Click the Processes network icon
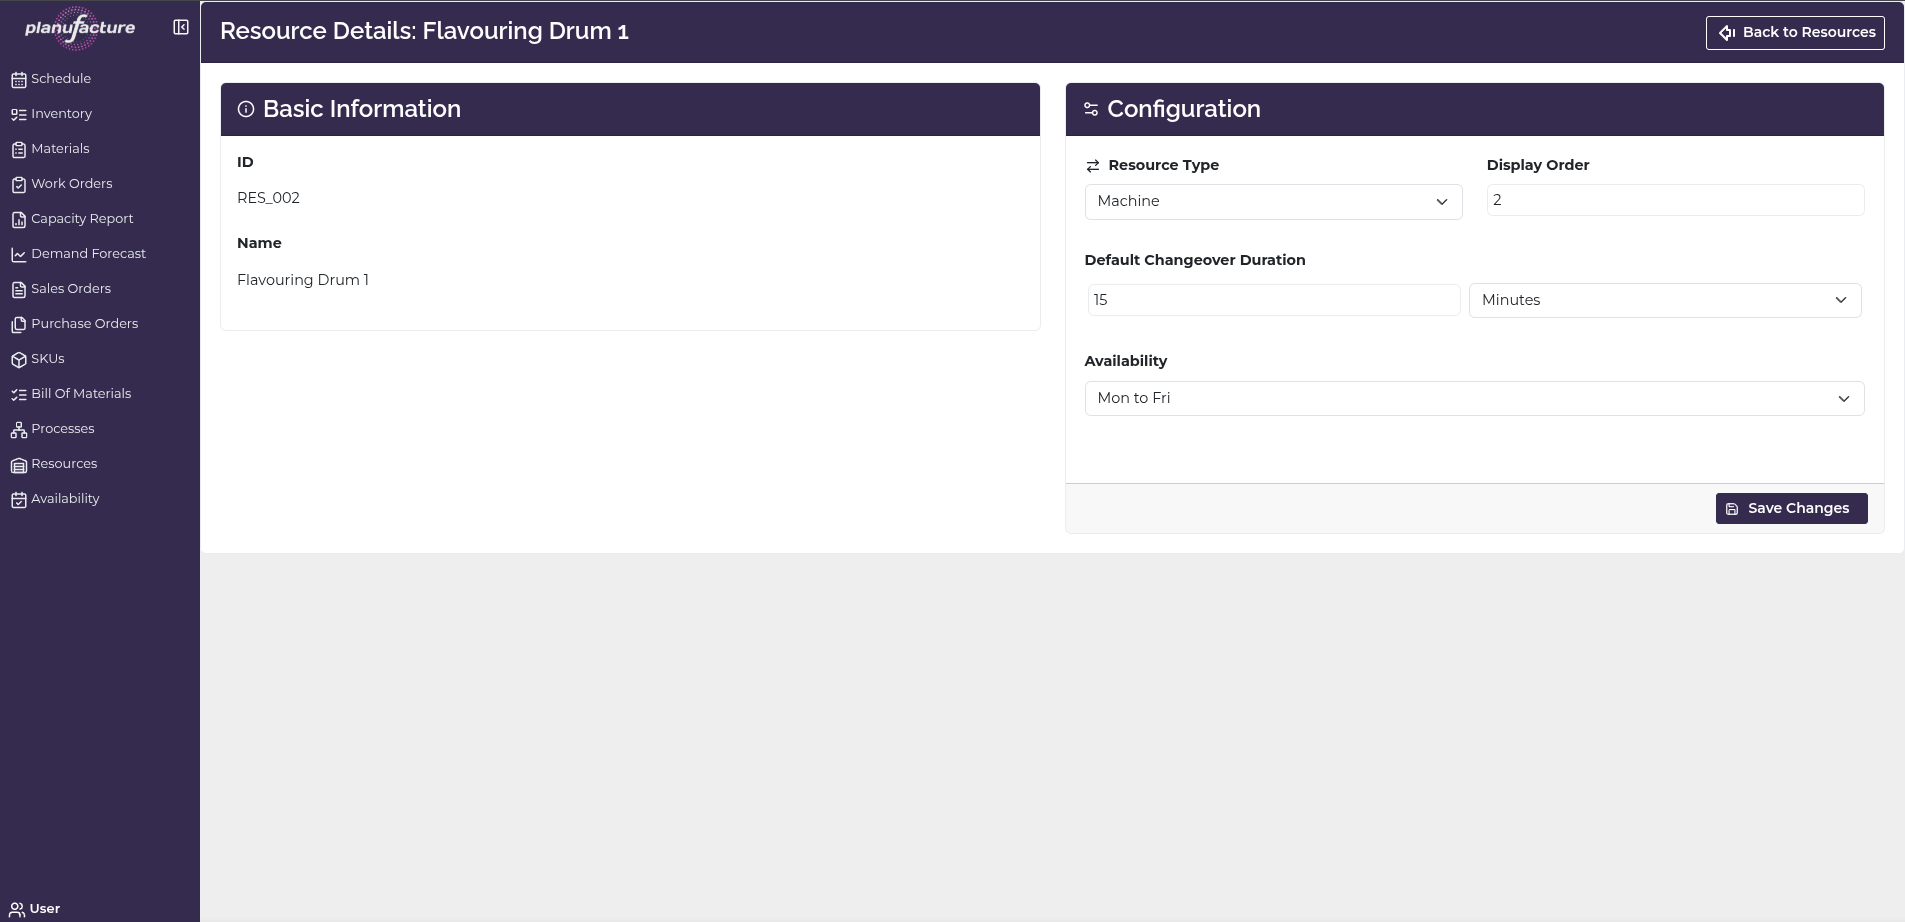This screenshot has height=922, width=1905. [x=18, y=430]
